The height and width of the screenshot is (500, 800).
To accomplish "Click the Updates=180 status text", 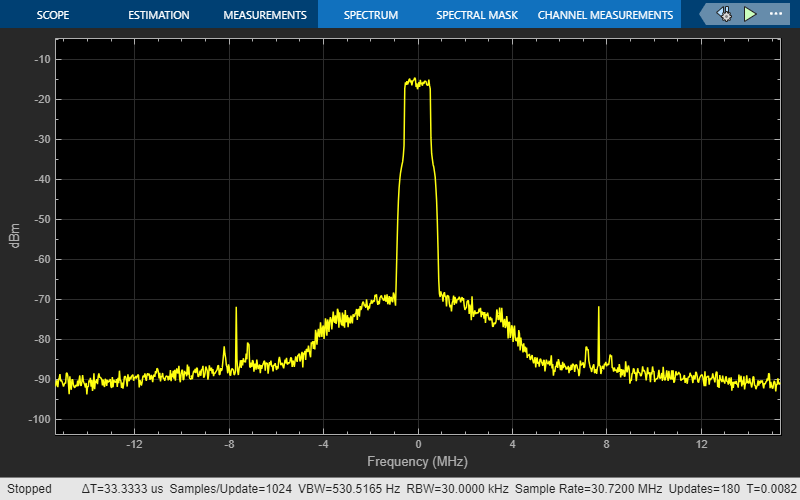I will coord(704,489).
